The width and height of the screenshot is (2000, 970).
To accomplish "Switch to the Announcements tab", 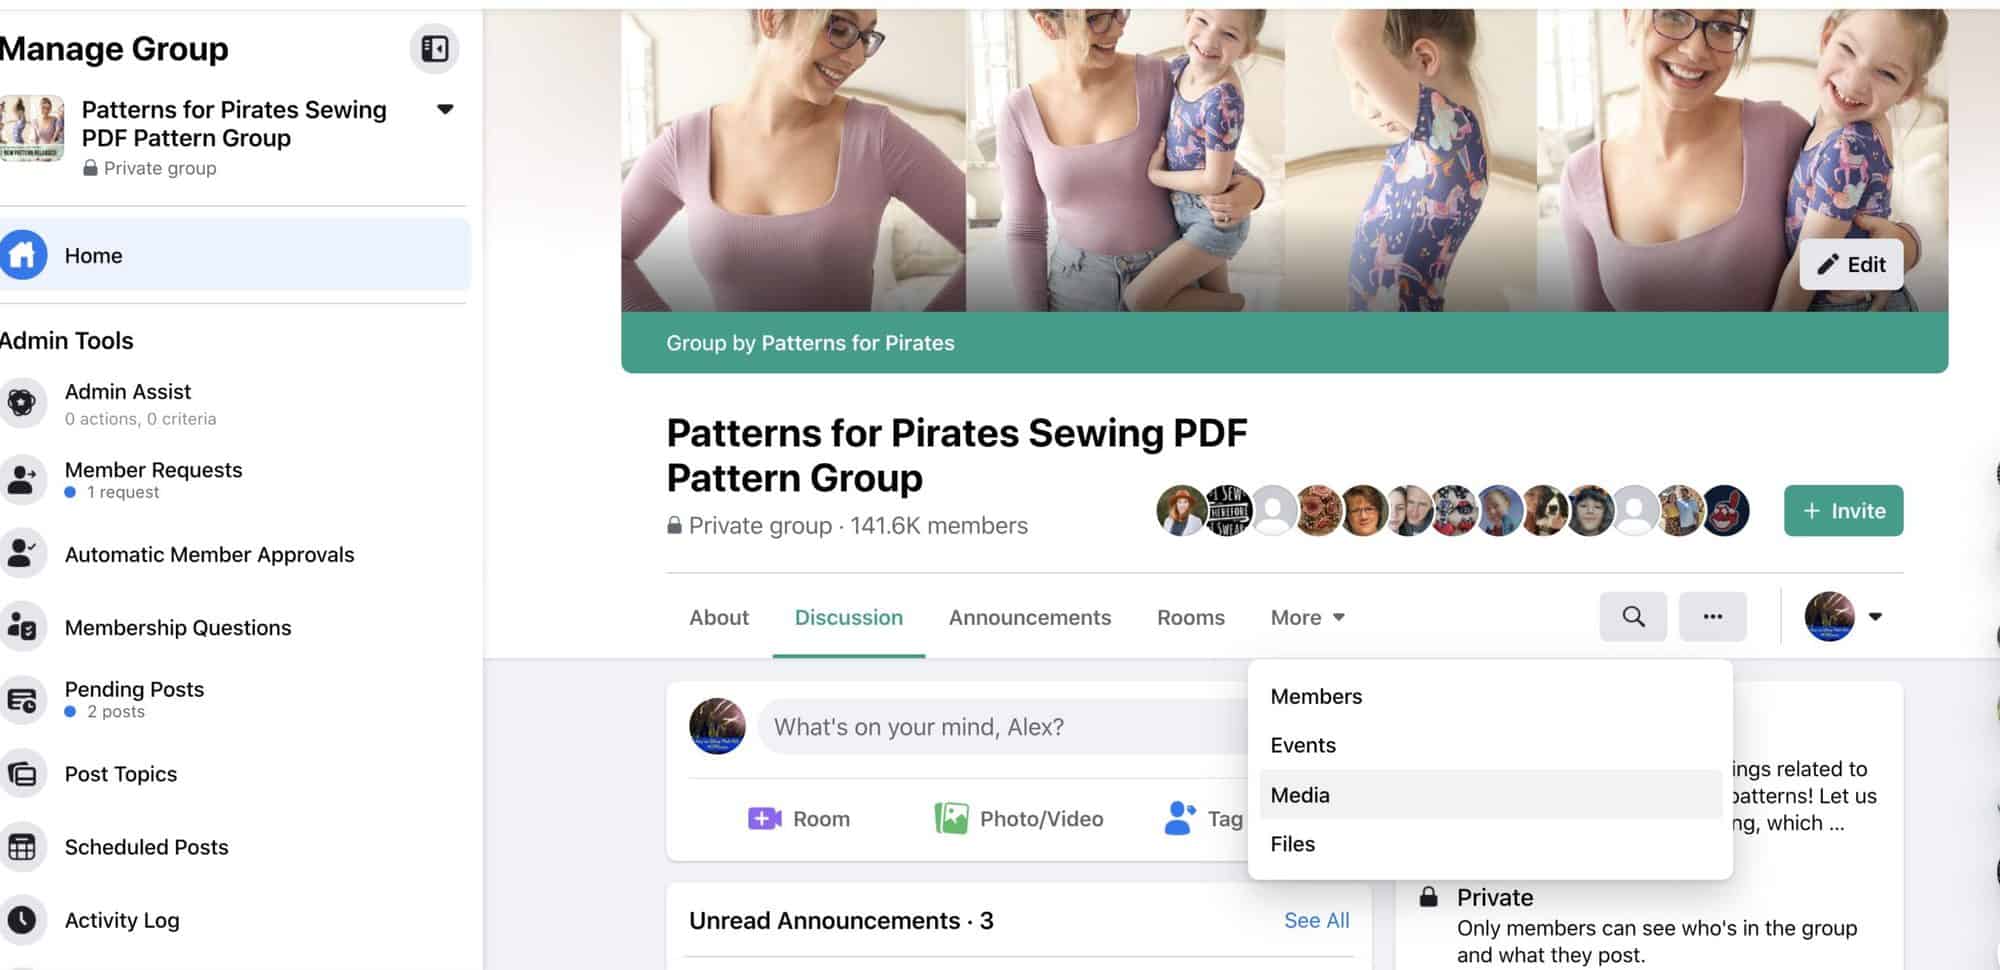I will 1029,618.
